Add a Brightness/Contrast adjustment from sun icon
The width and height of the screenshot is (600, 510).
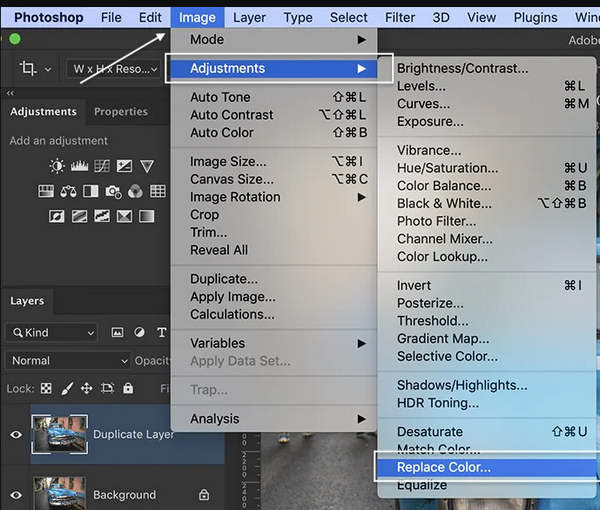[x=57, y=166]
